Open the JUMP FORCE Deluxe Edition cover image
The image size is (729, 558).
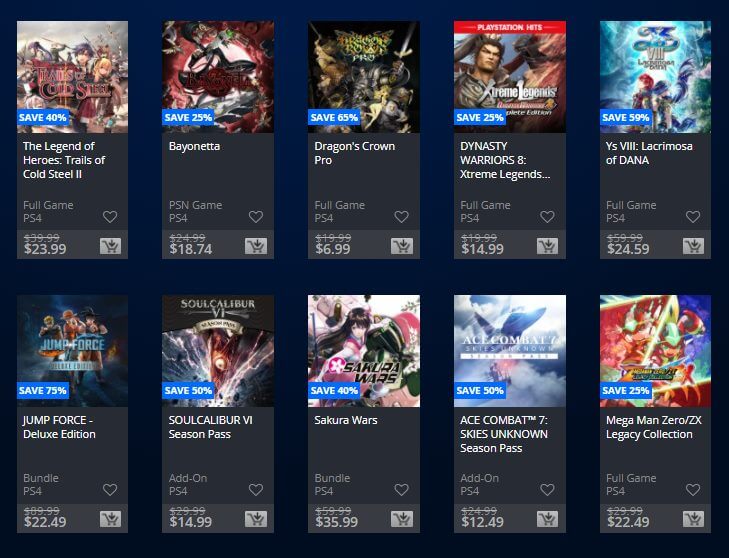(x=73, y=351)
